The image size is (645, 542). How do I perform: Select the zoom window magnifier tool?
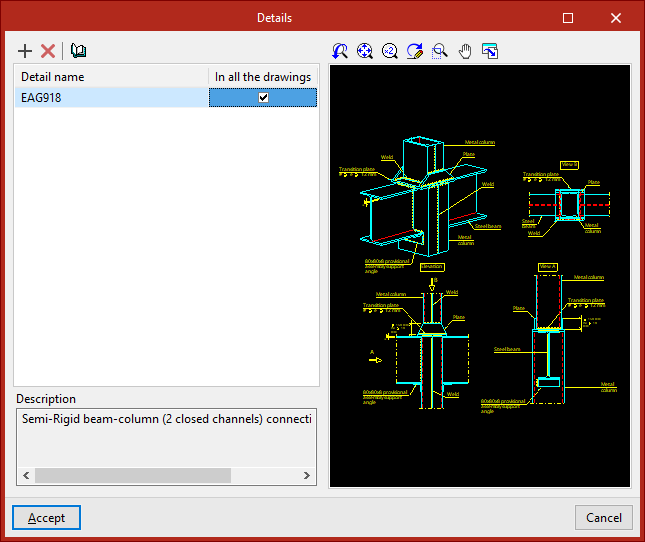(x=440, y=51)
